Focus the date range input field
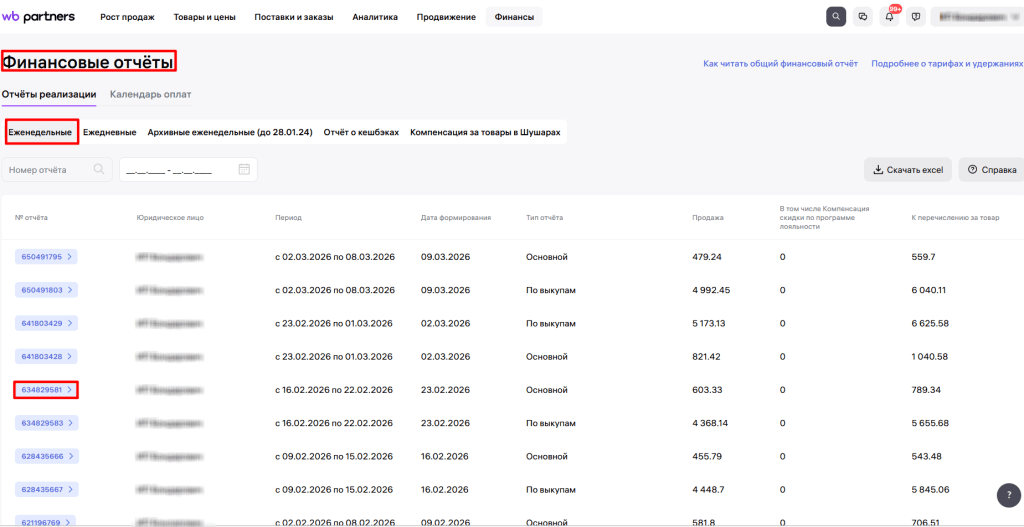 coord(188,169)
